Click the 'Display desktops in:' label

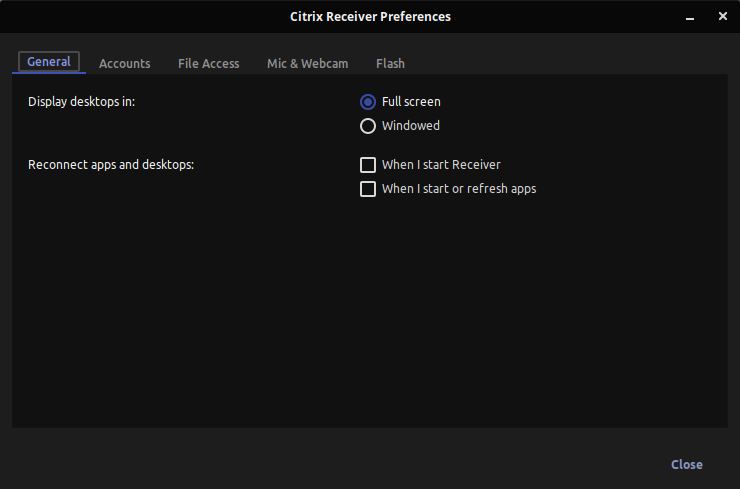point(82,102)
